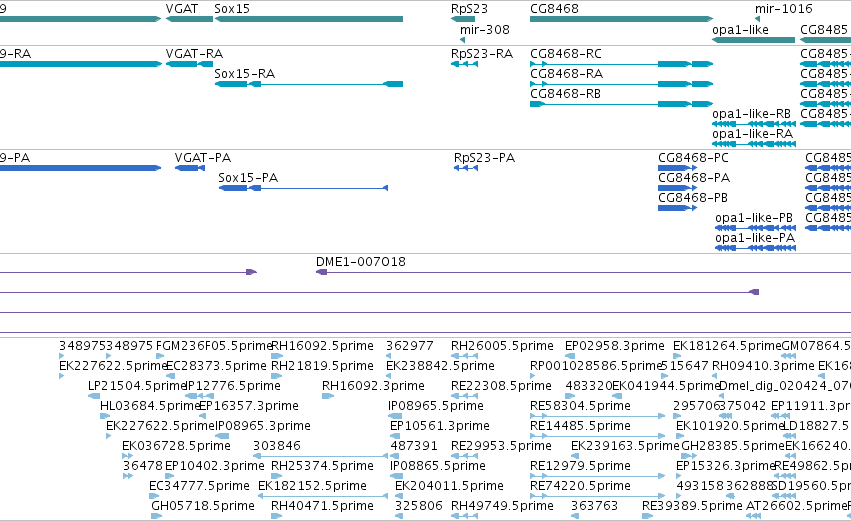Screen dimensions: 851x521
Task: Open the RE22308.5prime EST
Action: point(464,396)
